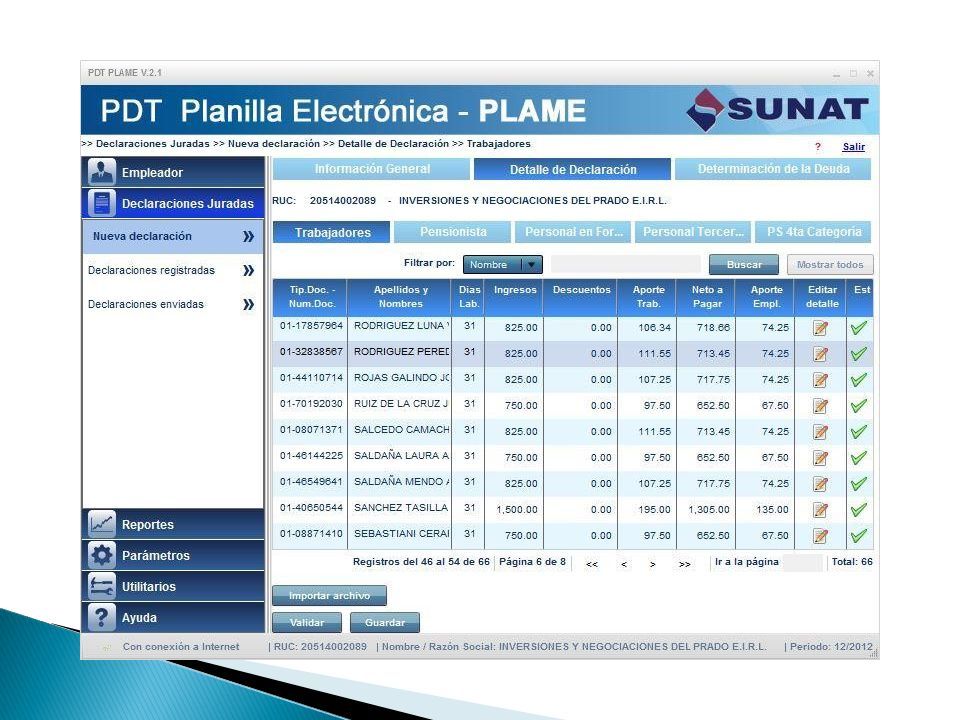Open the Personal Terceros sub-tab

(693, 232)
